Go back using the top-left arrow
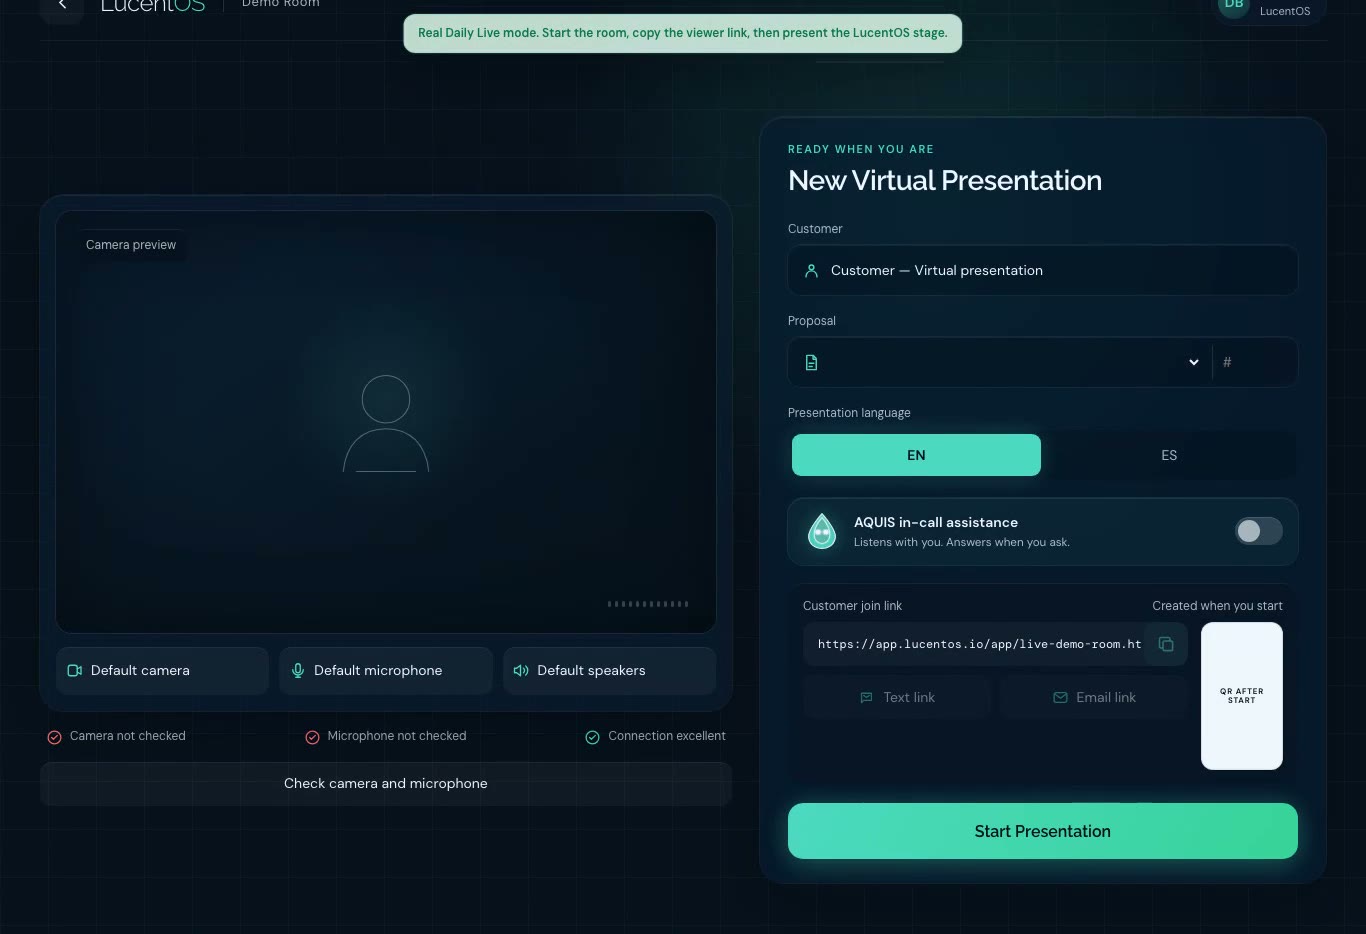The image size is (1366, 934). pyautogui.click(x=62, y=6)
